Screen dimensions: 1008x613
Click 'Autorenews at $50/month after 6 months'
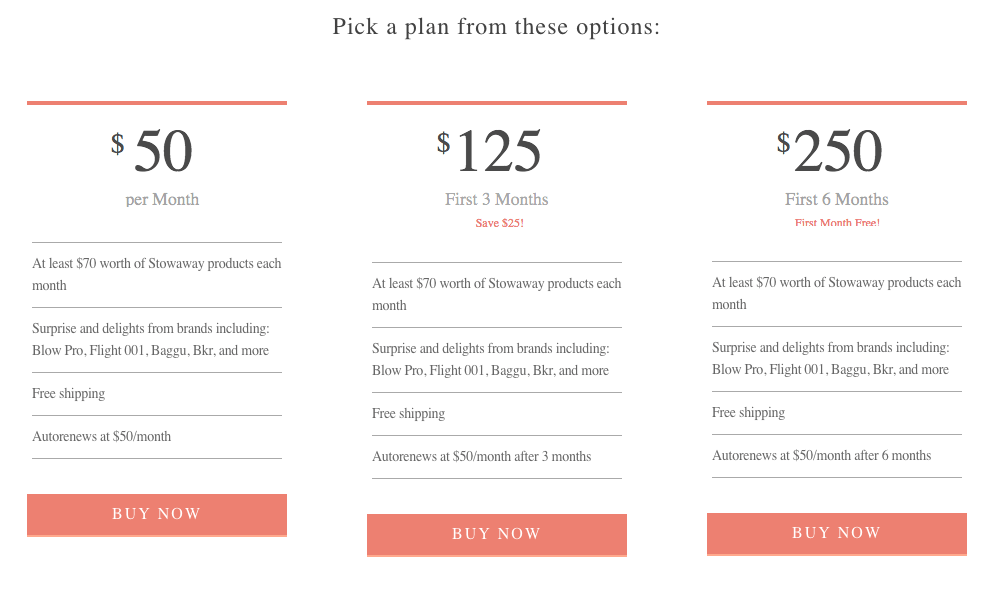pyautogui.click(x=822, y=455)
